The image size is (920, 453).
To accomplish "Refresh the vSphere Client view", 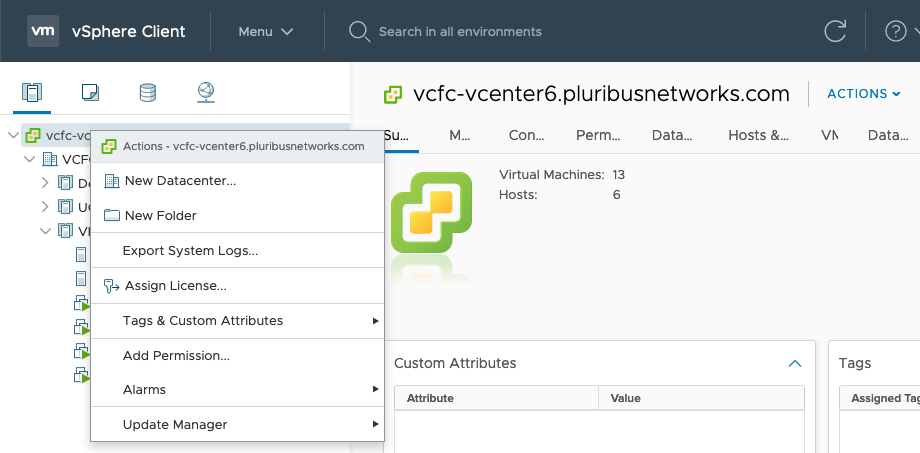I will pos(835,31).
